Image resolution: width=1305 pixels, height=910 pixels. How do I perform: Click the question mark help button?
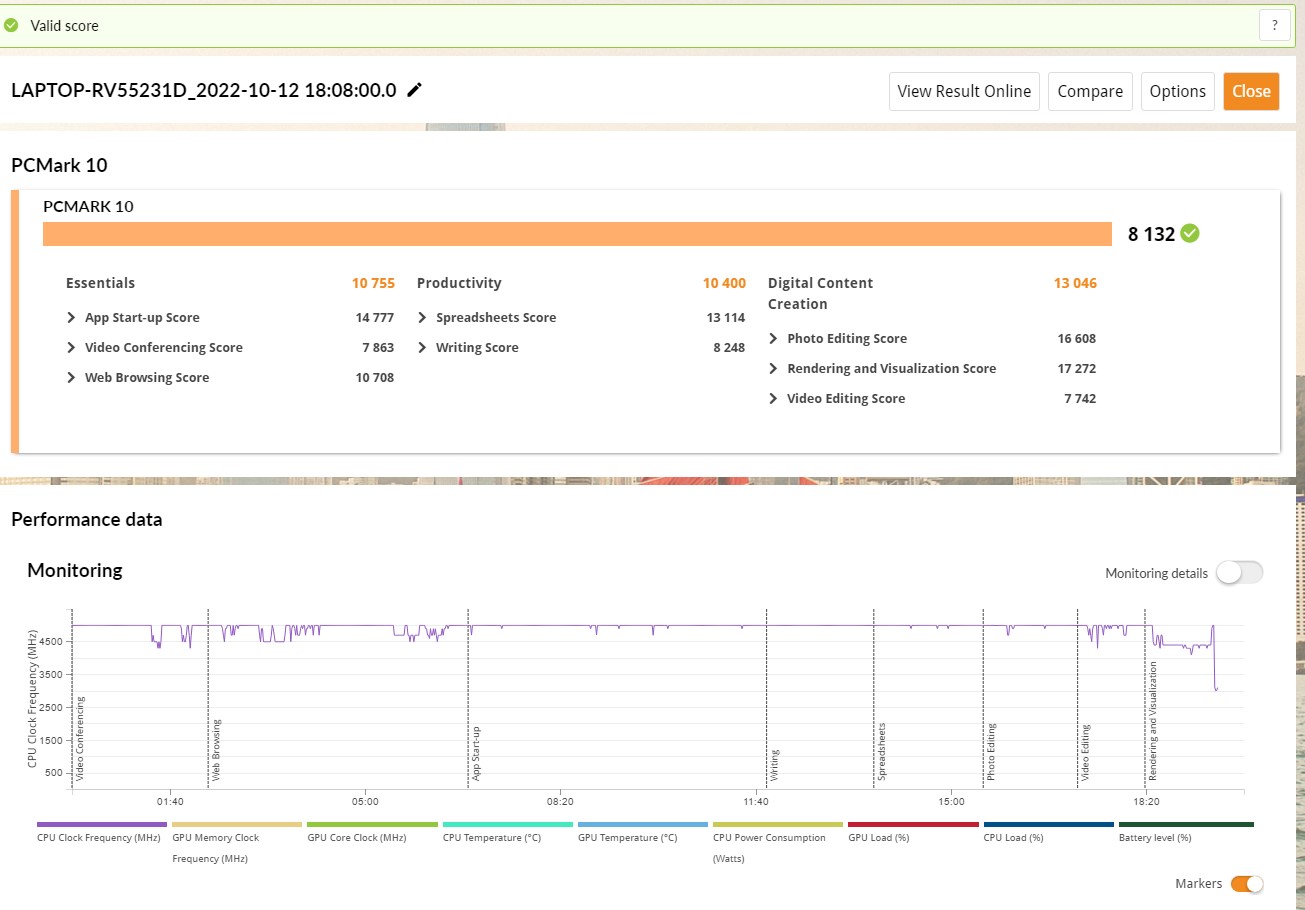coord(1274,26)
